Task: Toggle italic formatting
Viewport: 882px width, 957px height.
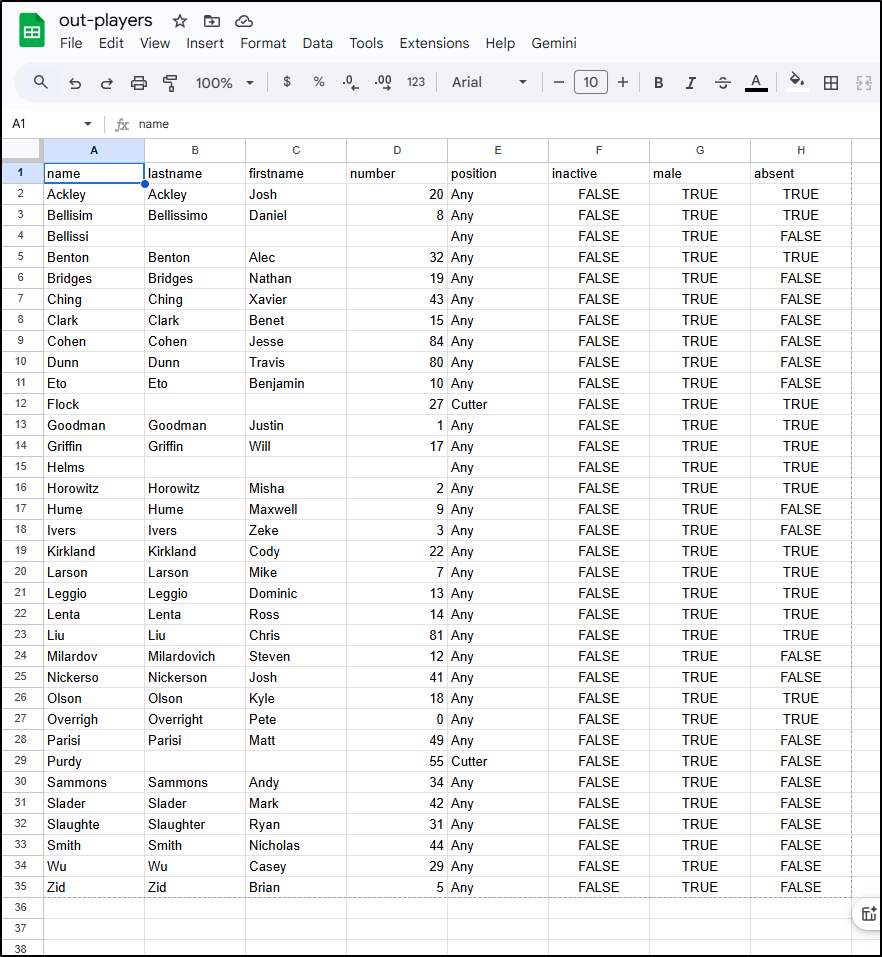Action: tap(690, 83)
